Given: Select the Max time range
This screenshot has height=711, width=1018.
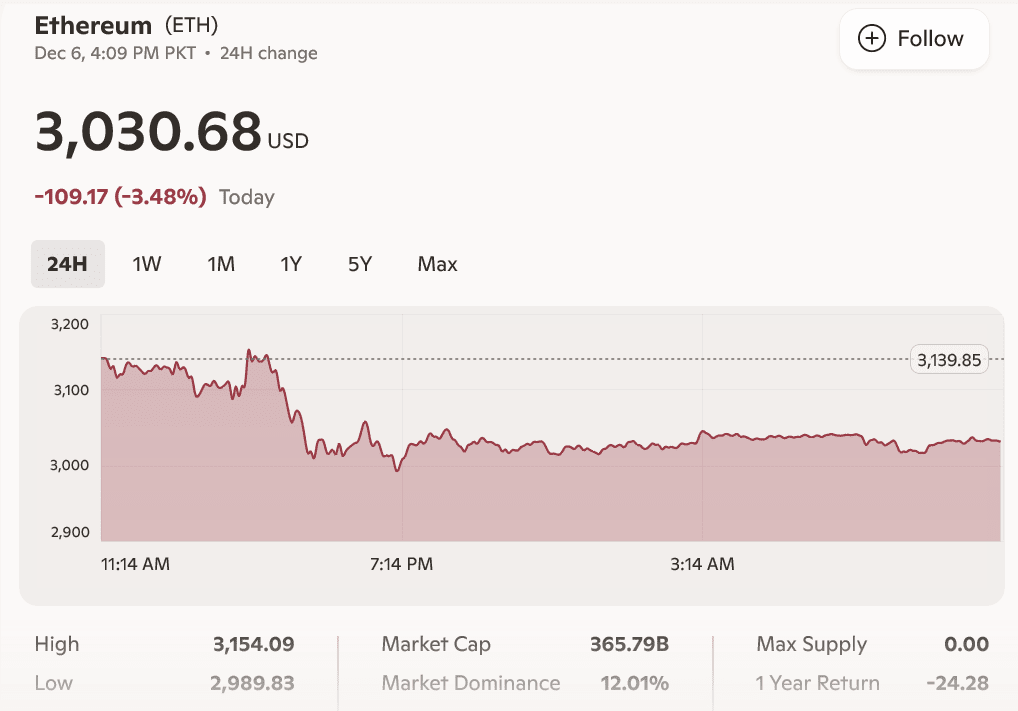Looking at the screenshot, I should coord(437,264).
